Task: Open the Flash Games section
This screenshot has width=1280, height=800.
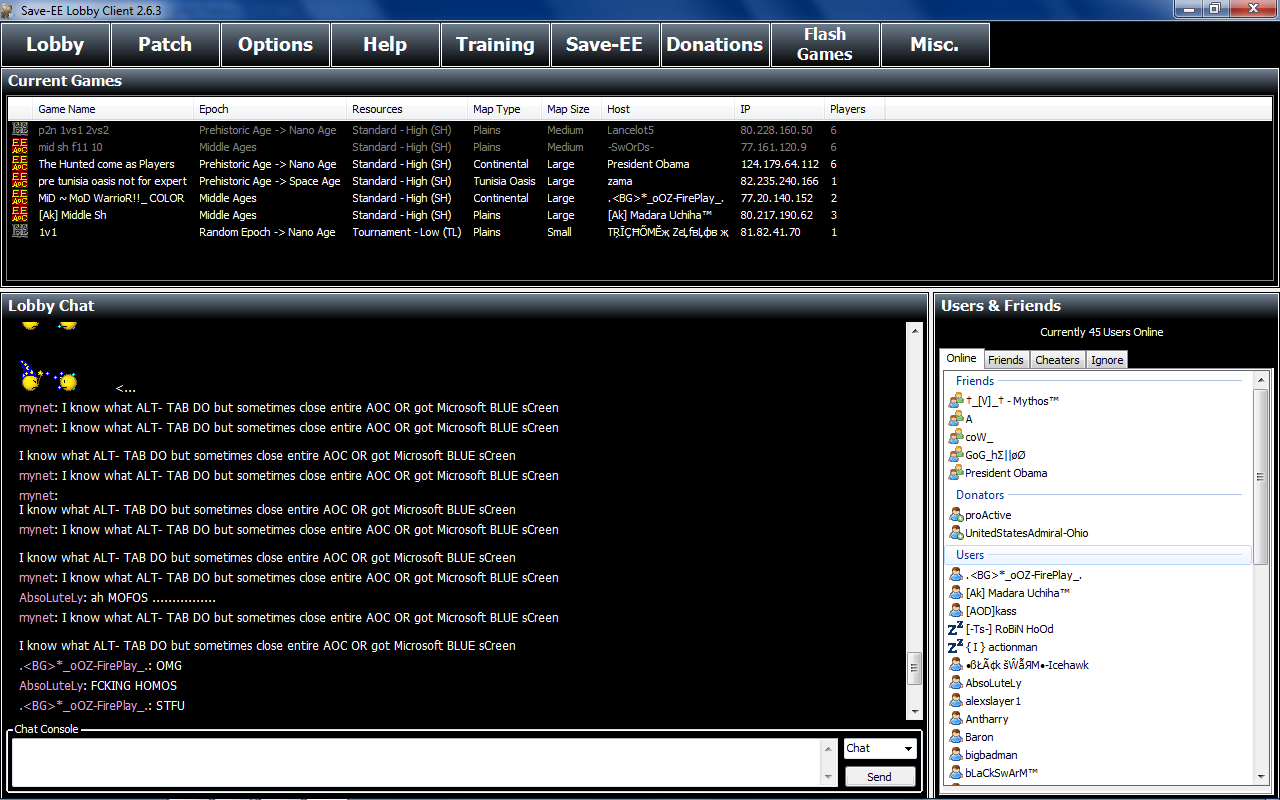Action: [825, 45]
